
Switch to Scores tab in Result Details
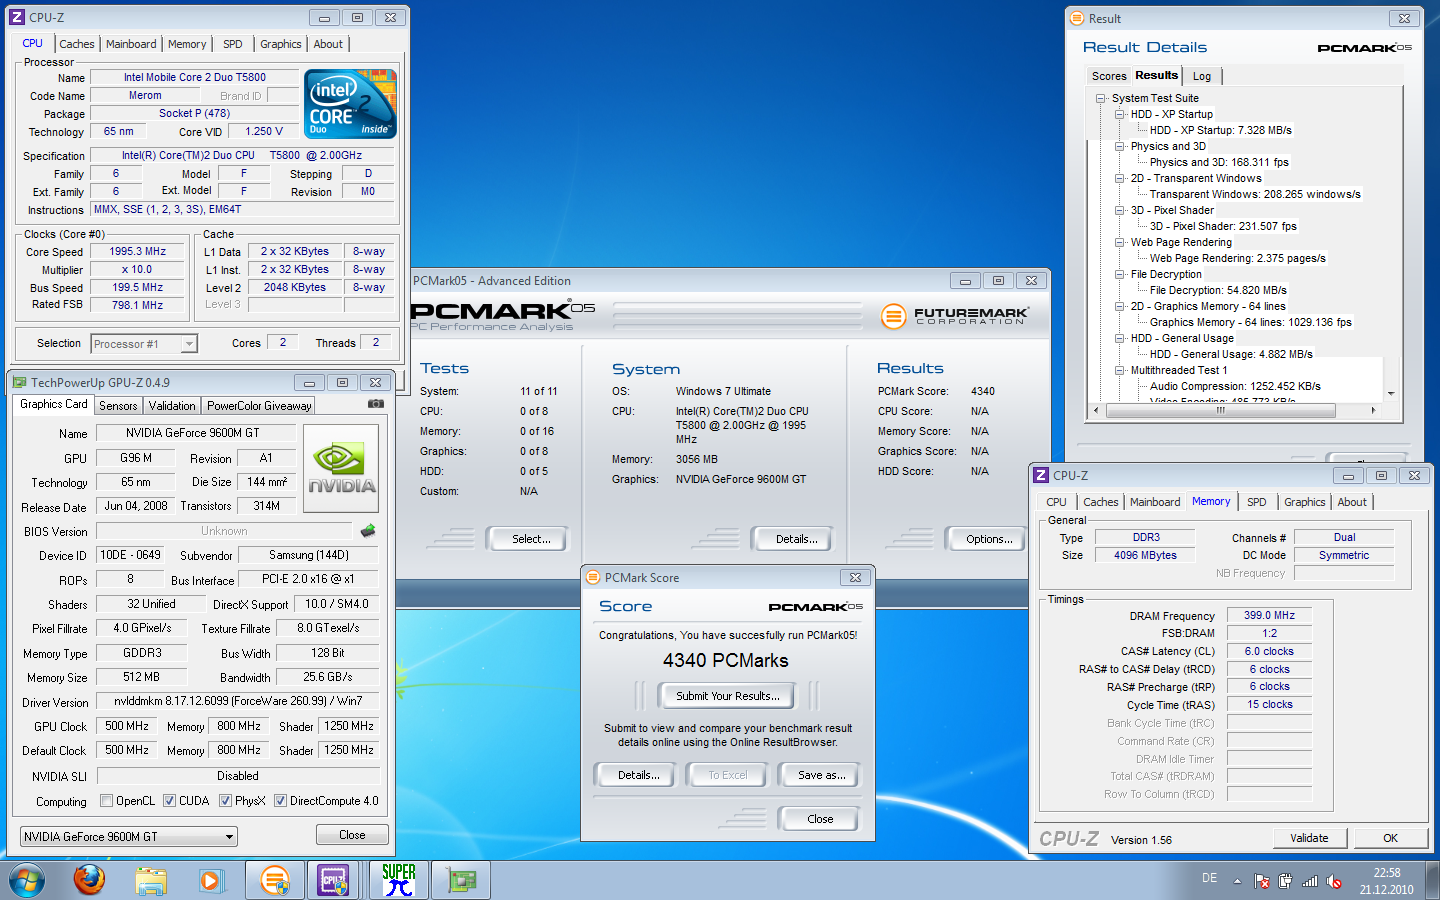[x=1109, y=76]
